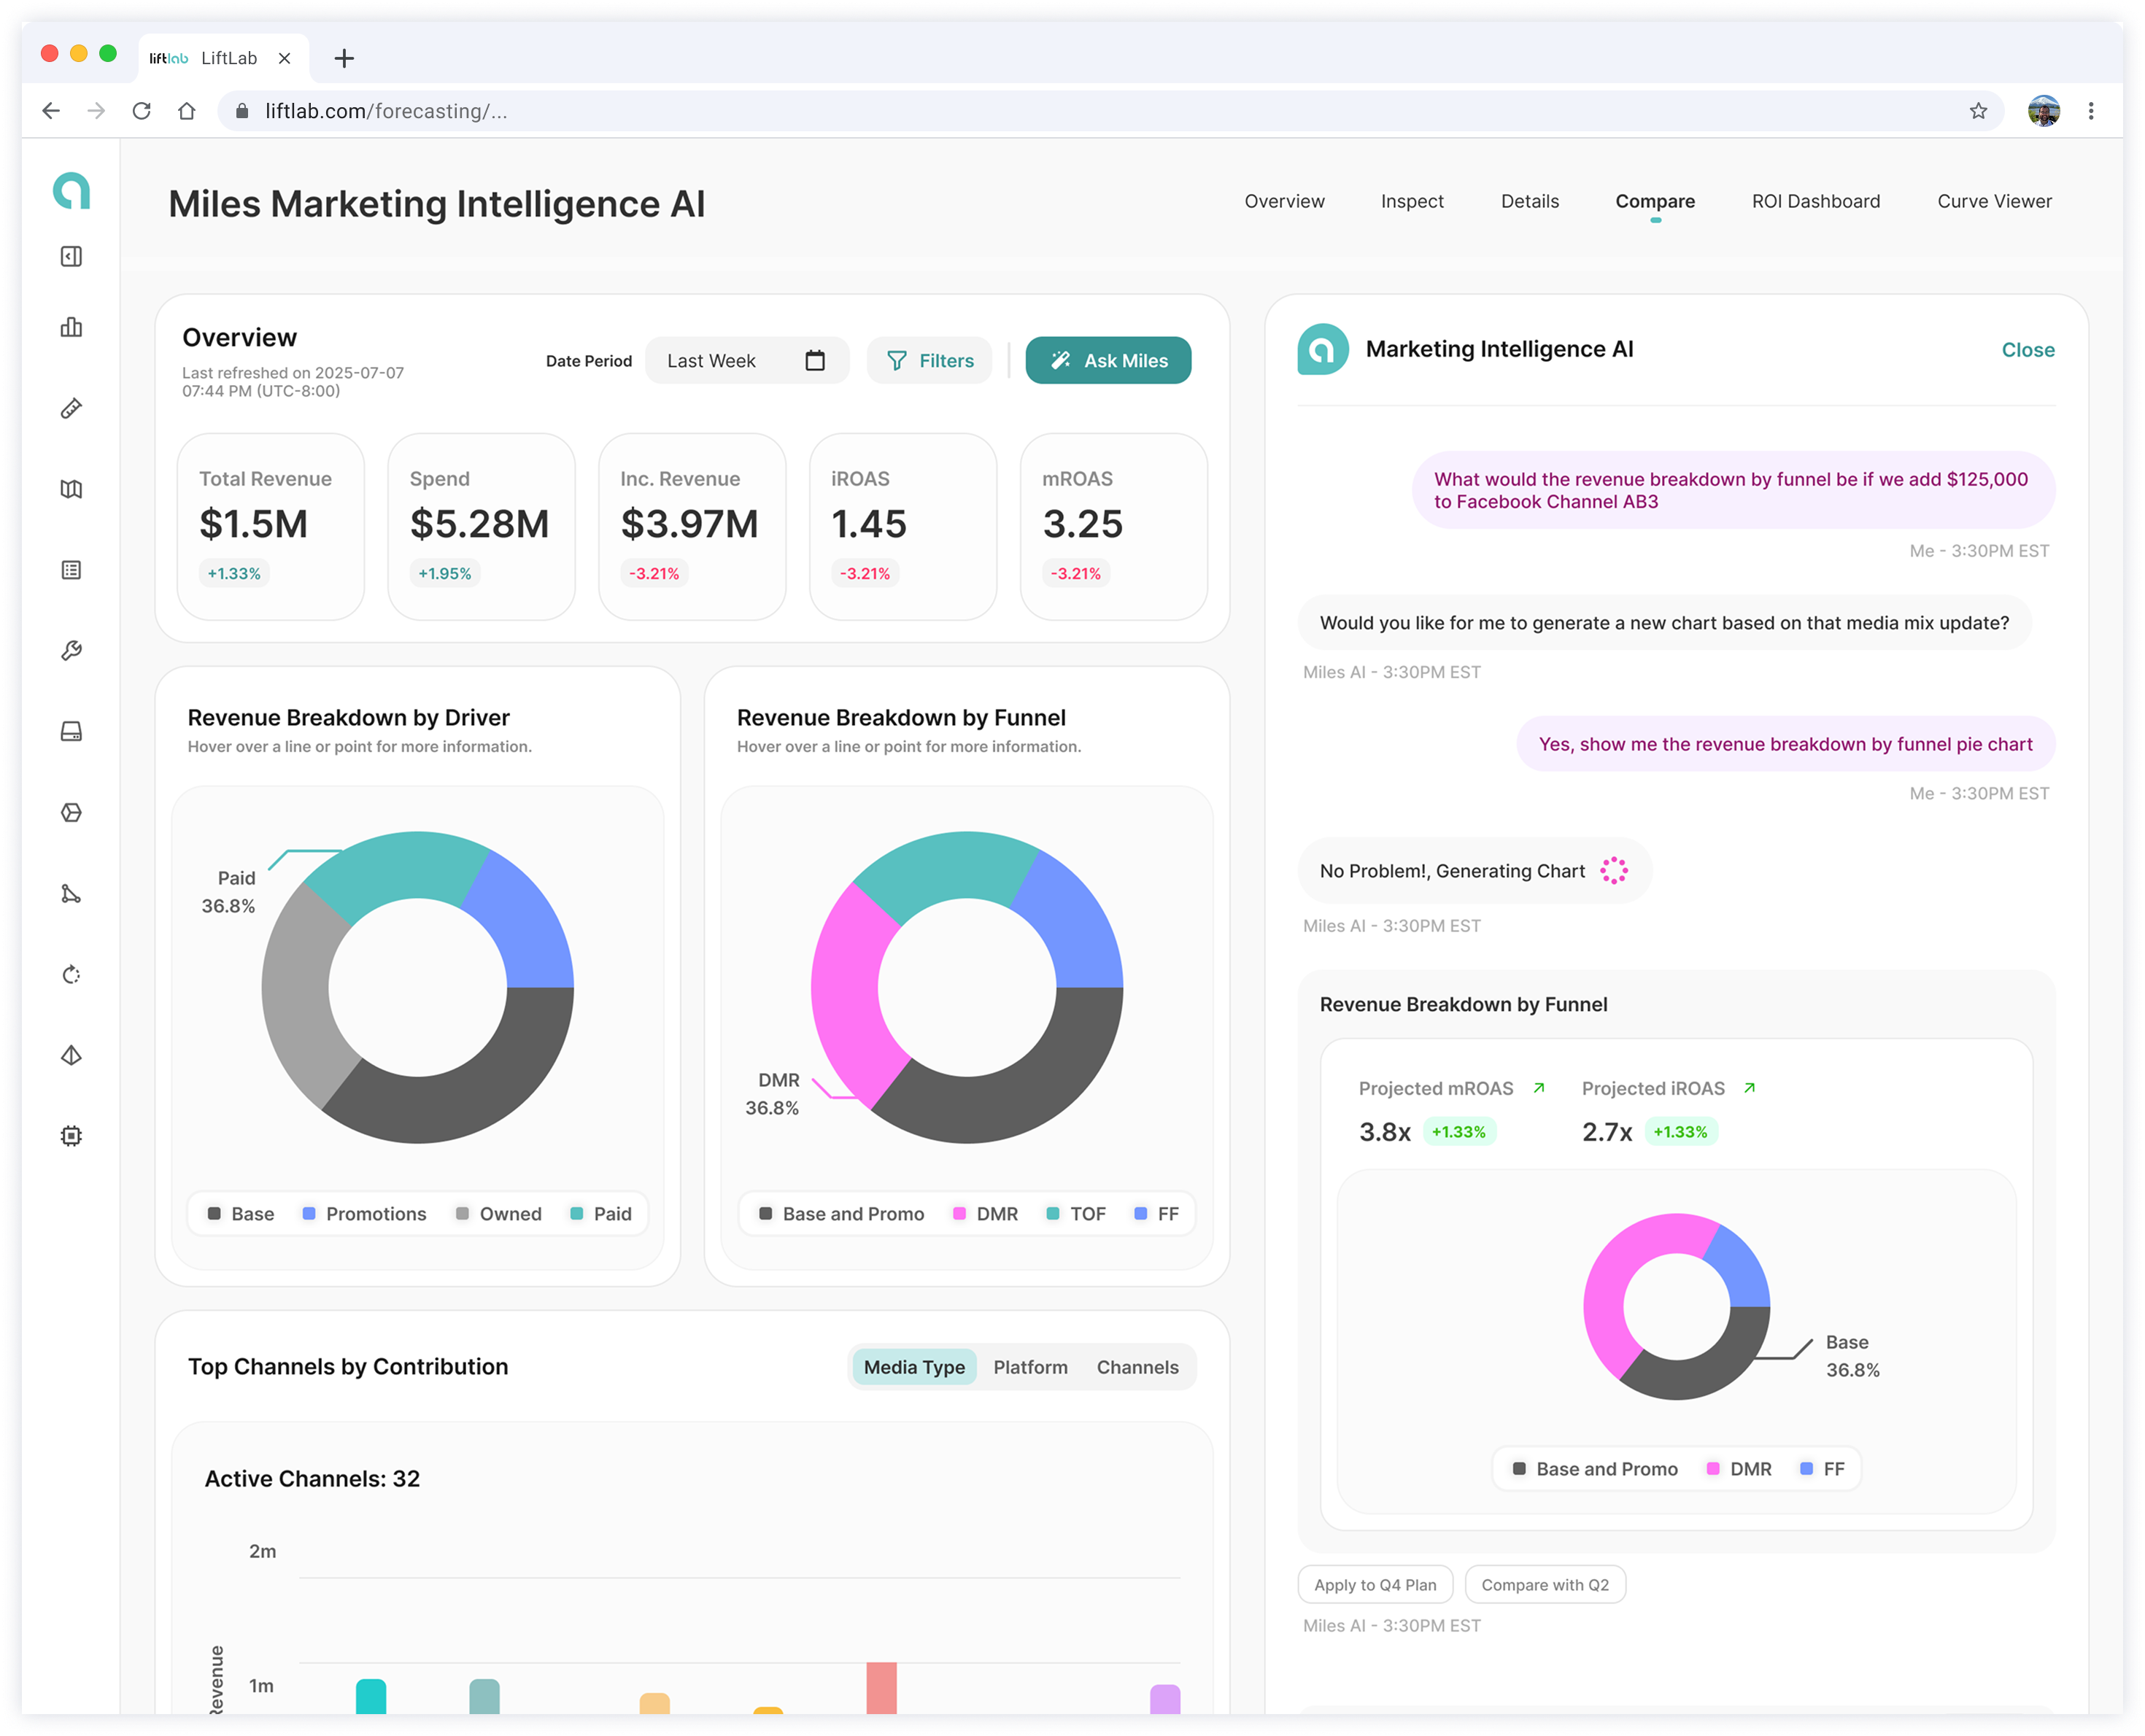Click Apply to Q4 Plan button
This screenshot has width=2145, height=1736.
point(1375,1585)
